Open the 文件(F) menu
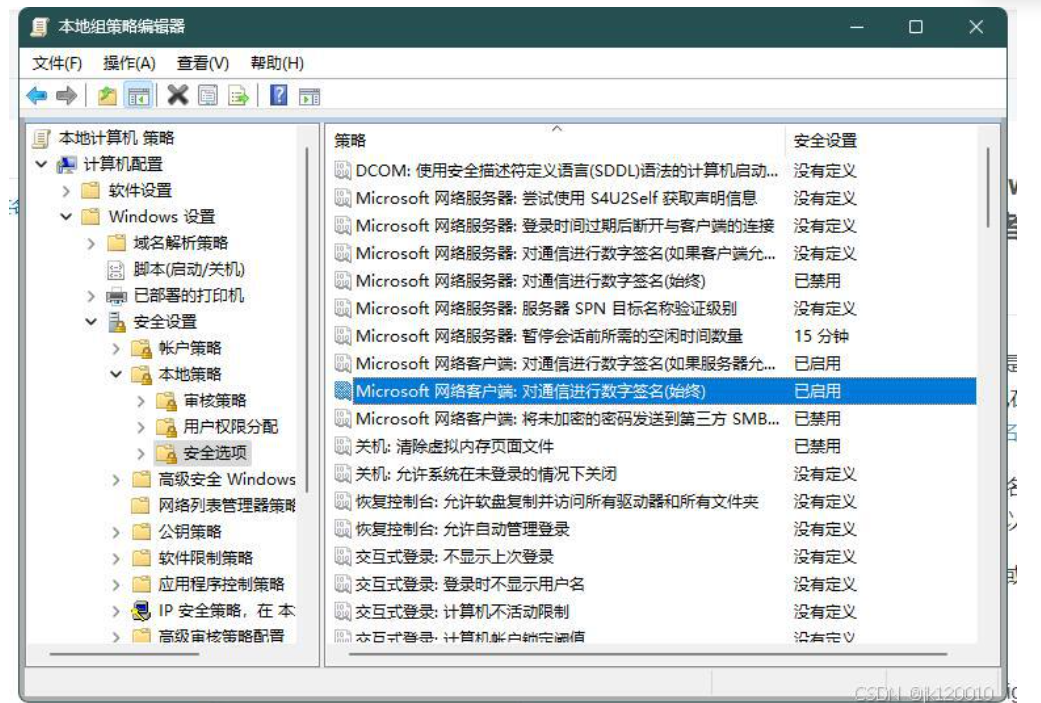1041x703 pixels. tap(57, 63)
